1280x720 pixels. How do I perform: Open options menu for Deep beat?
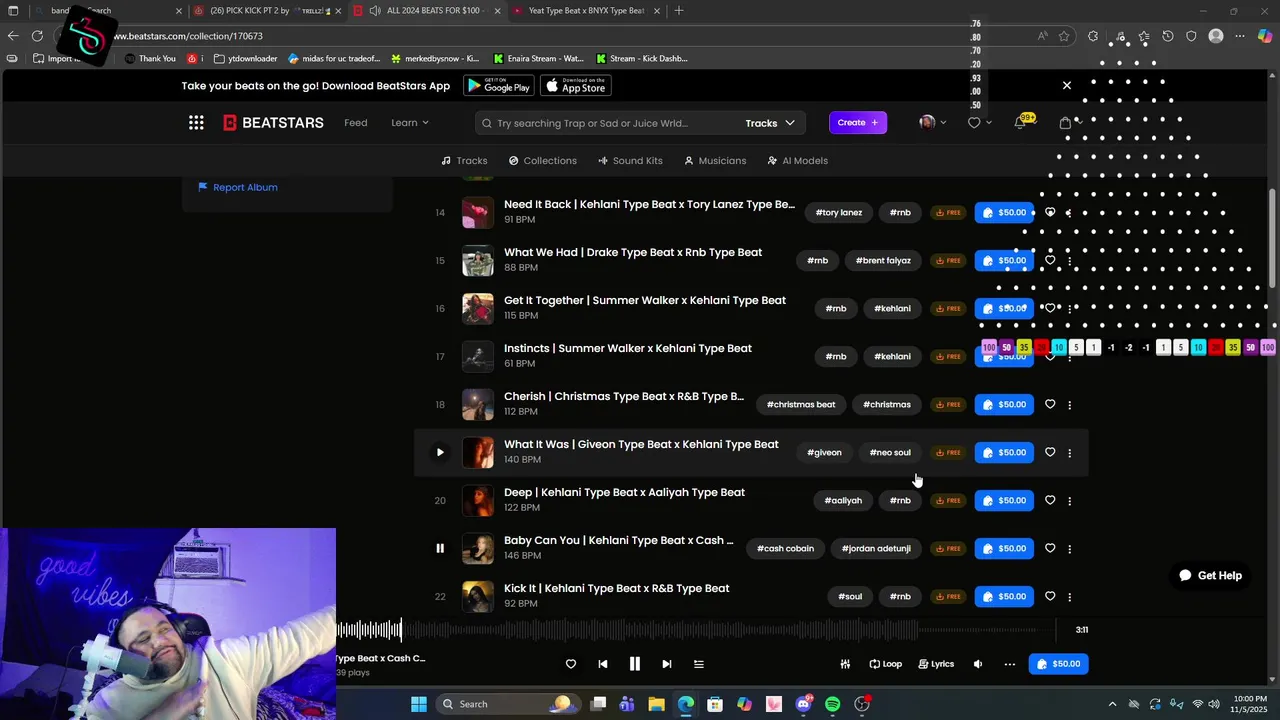click(1070, 501)
